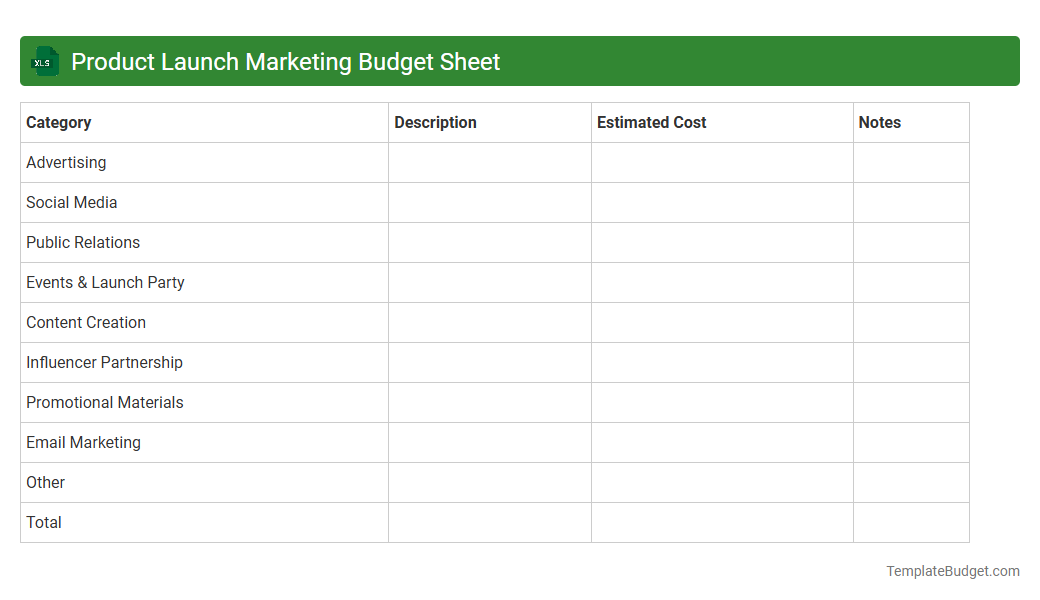
Task: Click the Public Relations row
Action: pyautogui.click(x=83, y=242)
